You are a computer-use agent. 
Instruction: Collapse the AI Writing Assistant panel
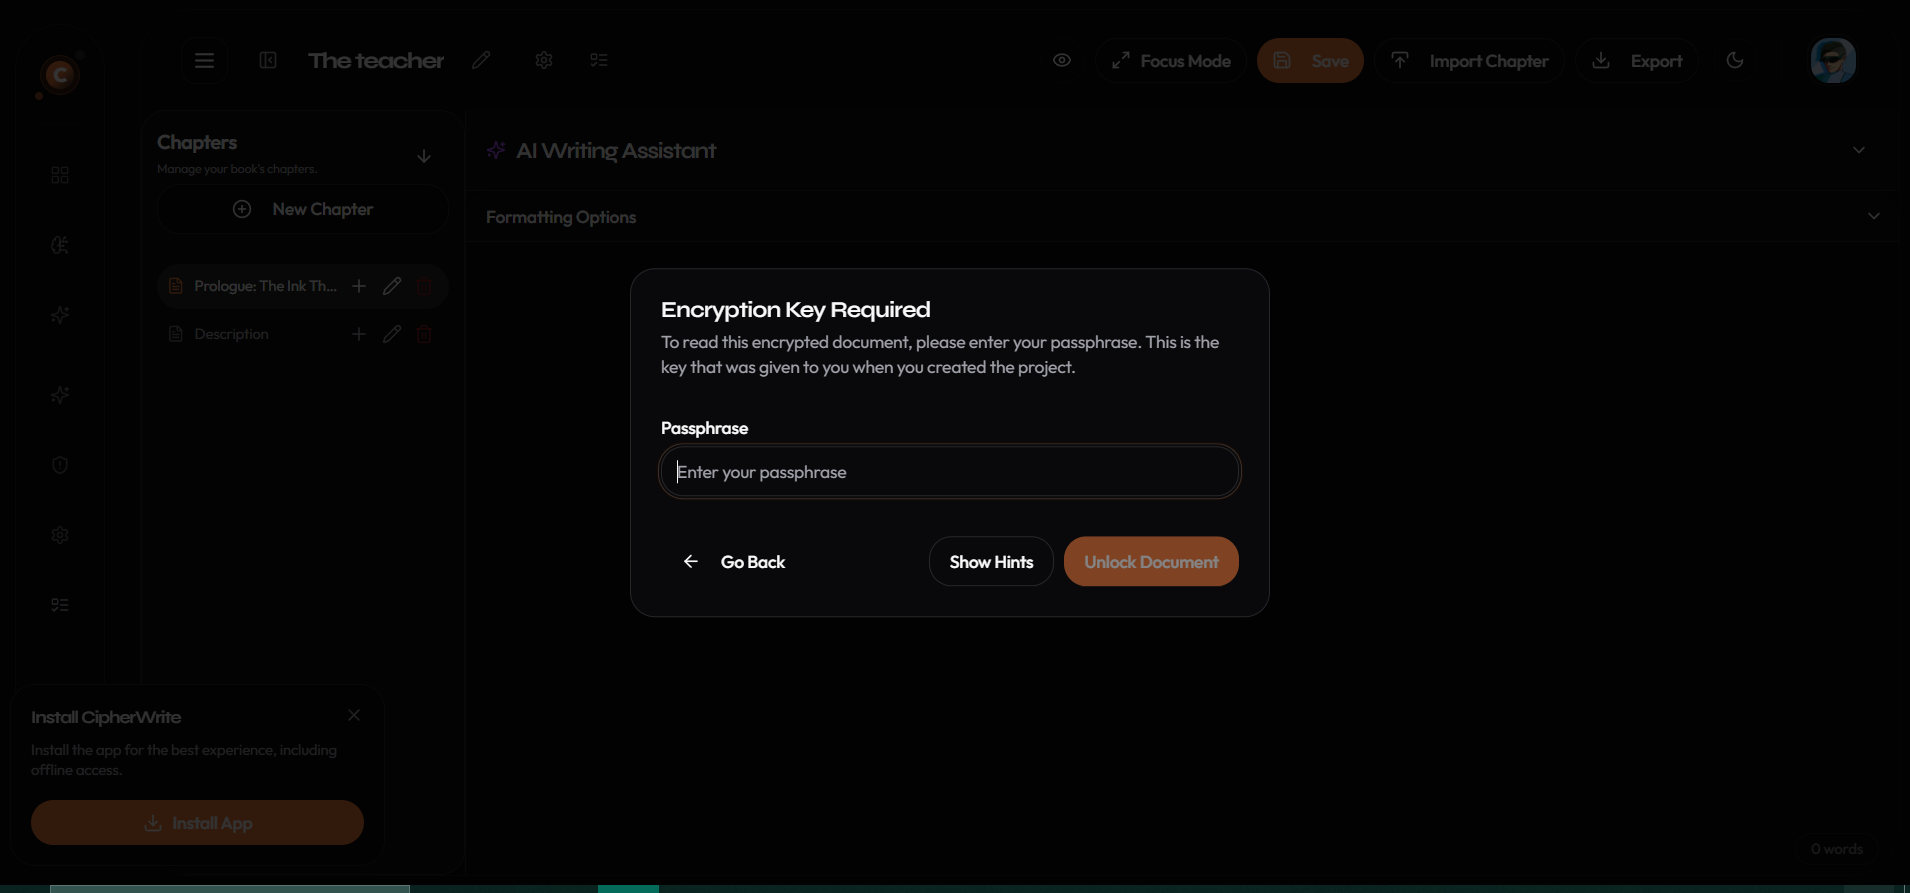pyautogui.click(x=1858, y=150)
